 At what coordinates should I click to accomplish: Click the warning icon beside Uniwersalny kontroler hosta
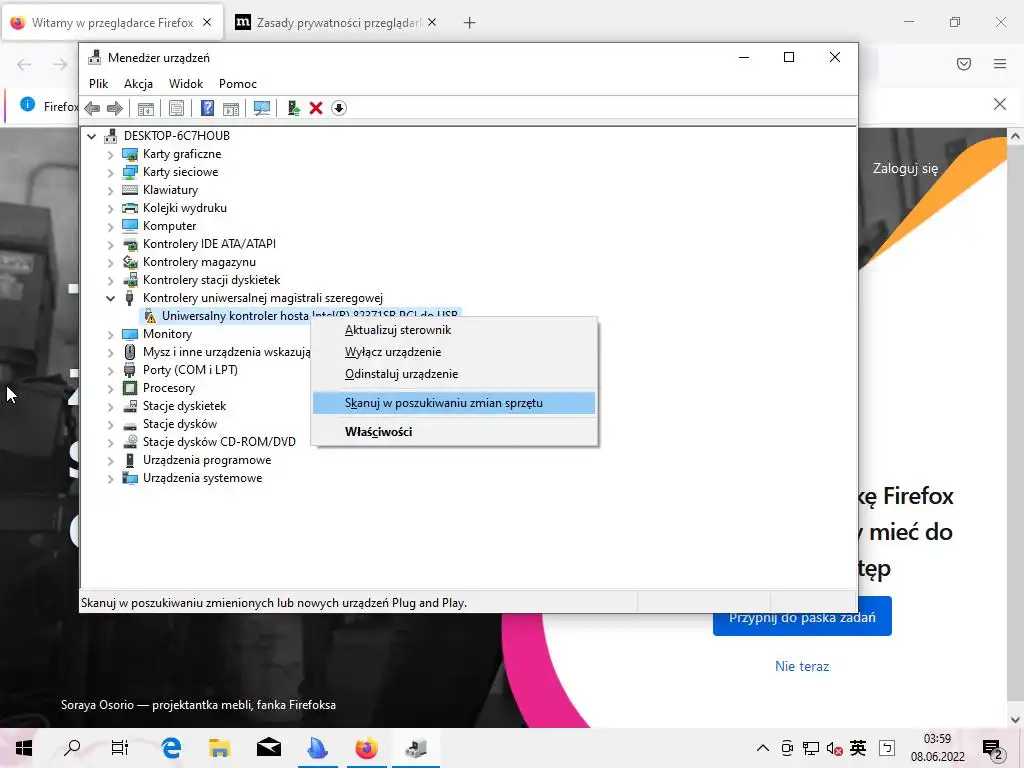[150, 316]
